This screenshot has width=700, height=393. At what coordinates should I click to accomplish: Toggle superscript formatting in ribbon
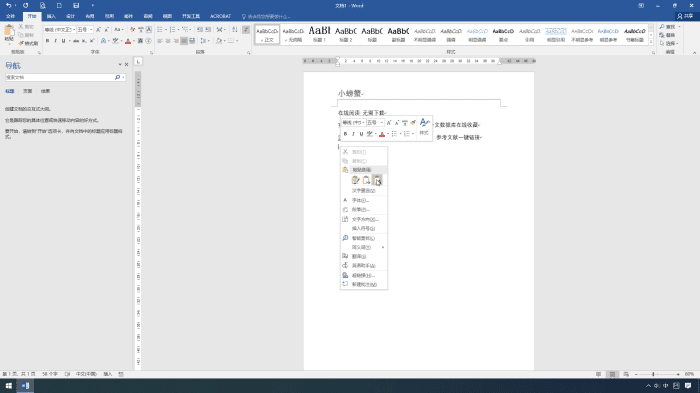92,41
